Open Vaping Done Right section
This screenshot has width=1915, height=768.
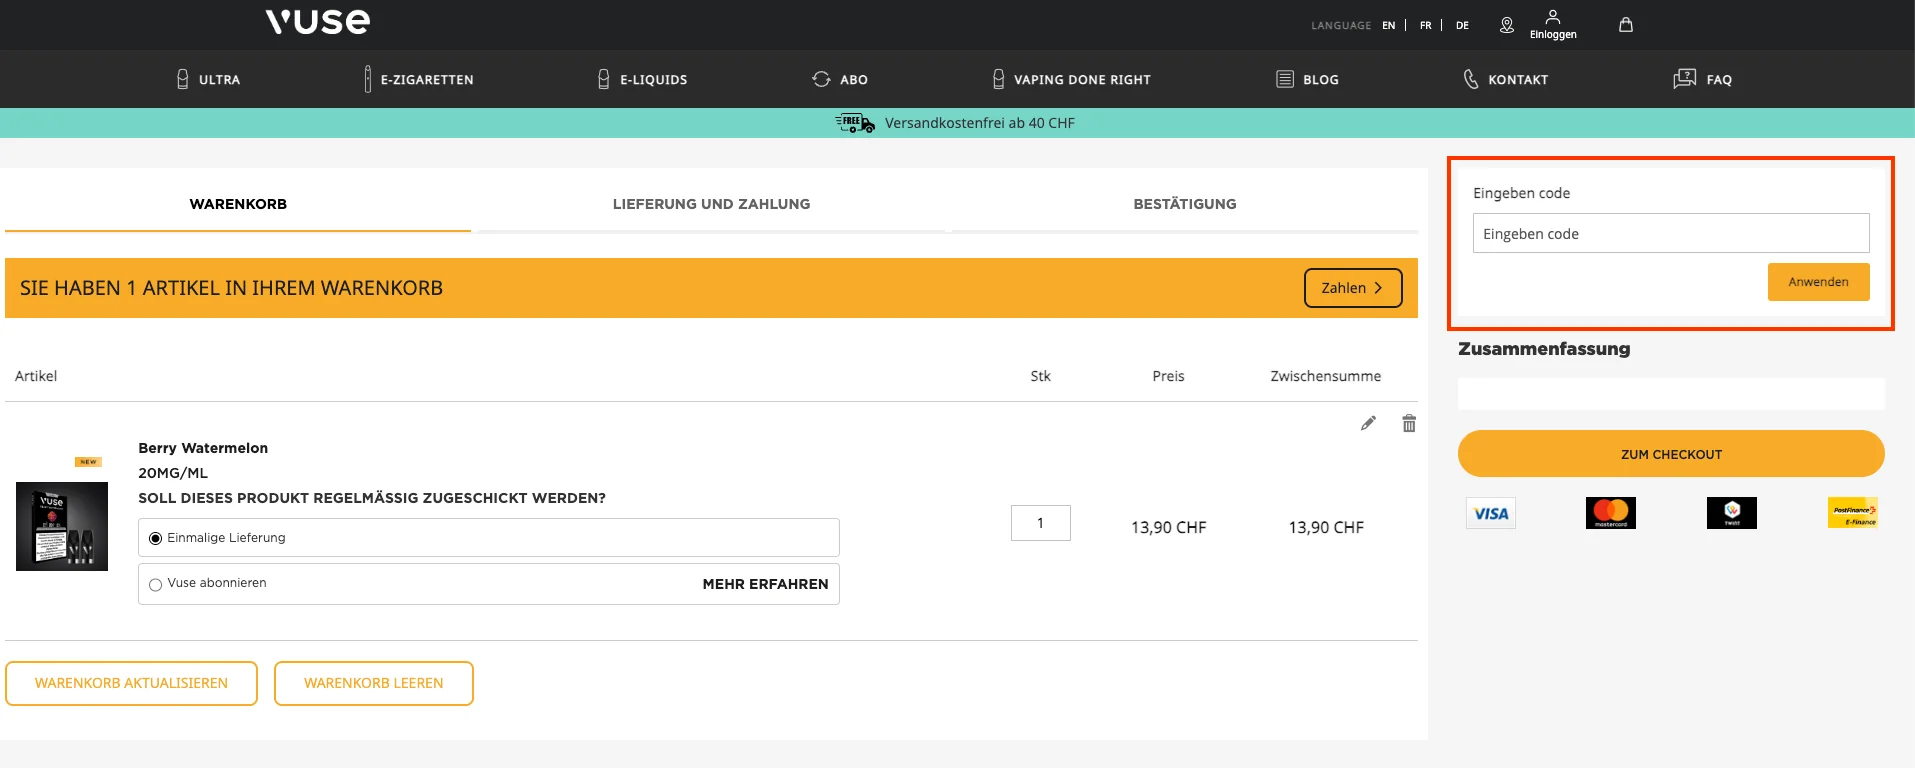point(1071,79)
